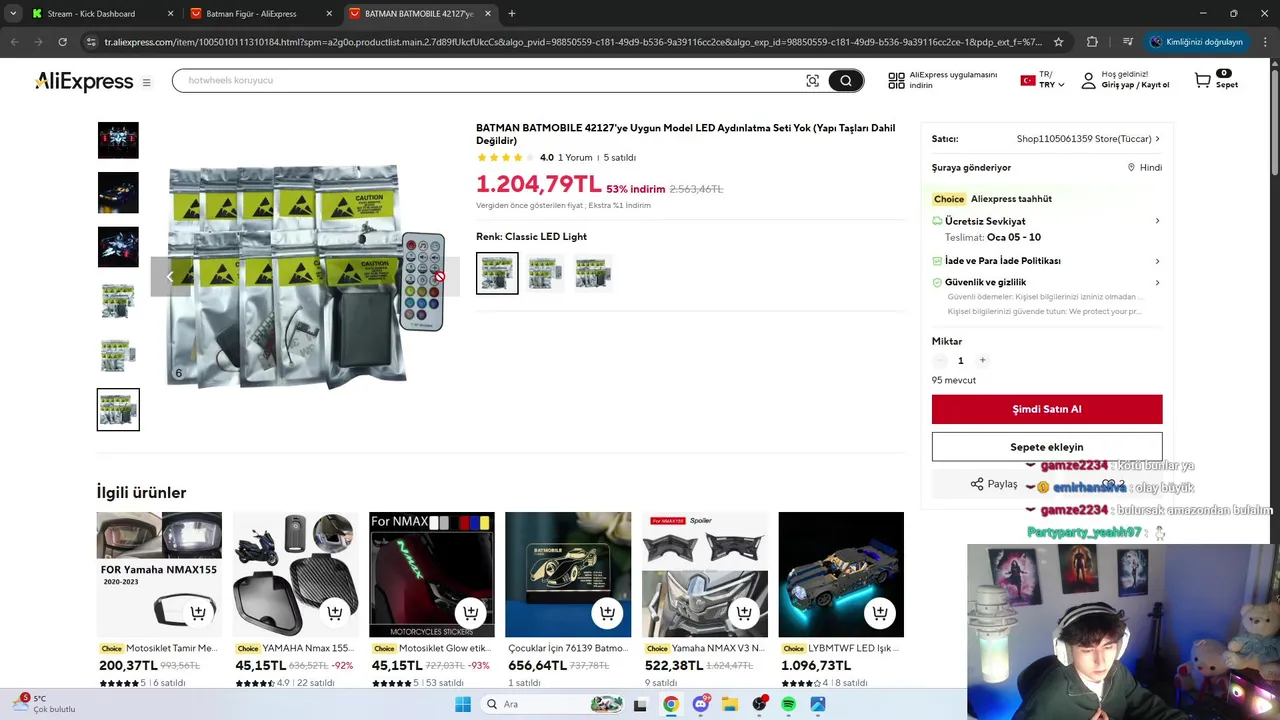The height and width of the screenshot is (720, 1280).
Task: Click the Kimliğinizi doğrulayın profile button
Action: (x=1196, y=42)
